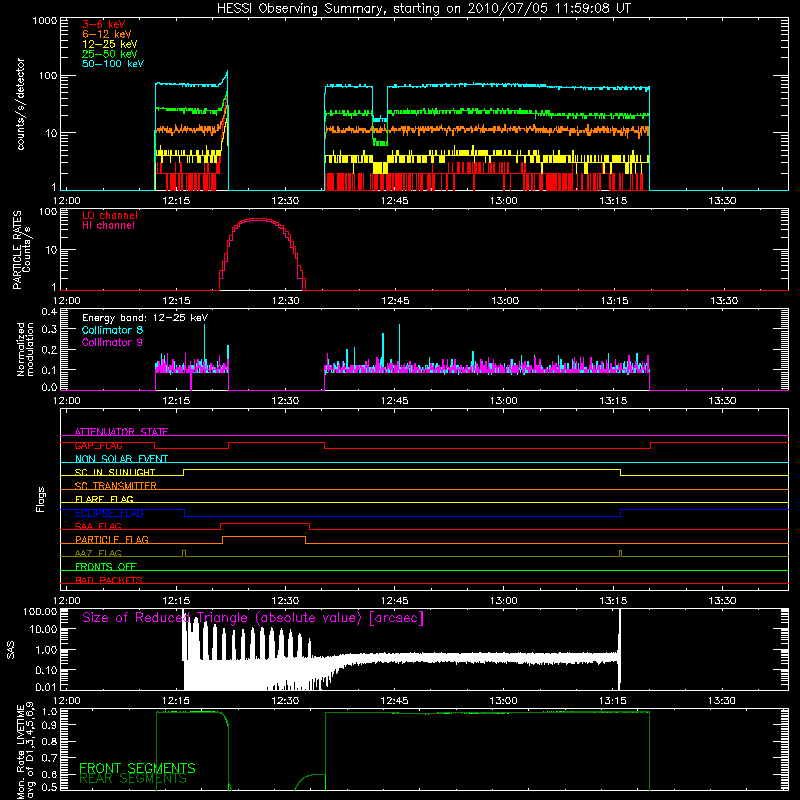Screen dimensions: 800x800
Task: Click the ATTENUATOR_STATE flag label
Action: tap(121, 432)
